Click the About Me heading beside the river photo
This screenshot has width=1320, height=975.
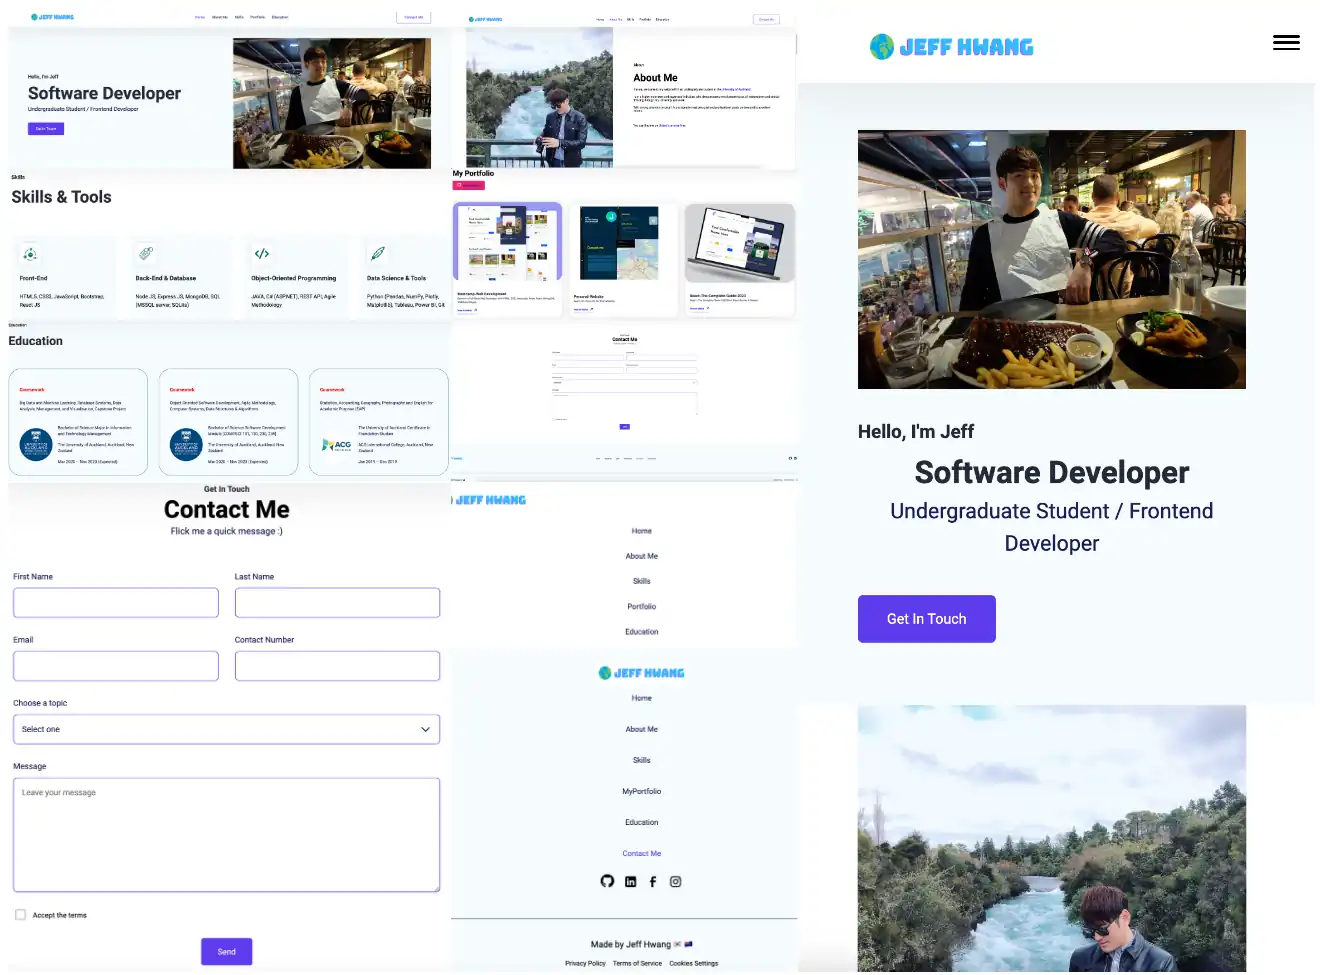pyautogui.click(x=655, y=77)
